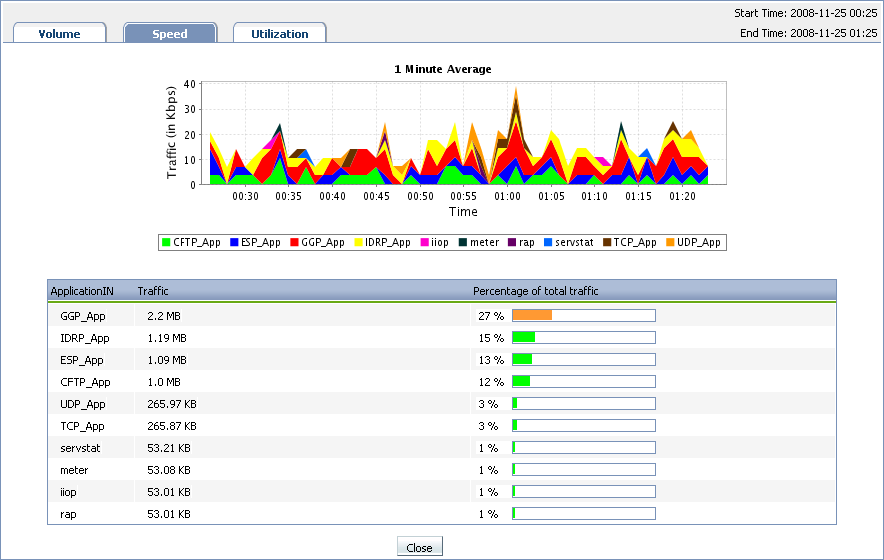Click the 1 Minute Average chart title

(442, 69)
